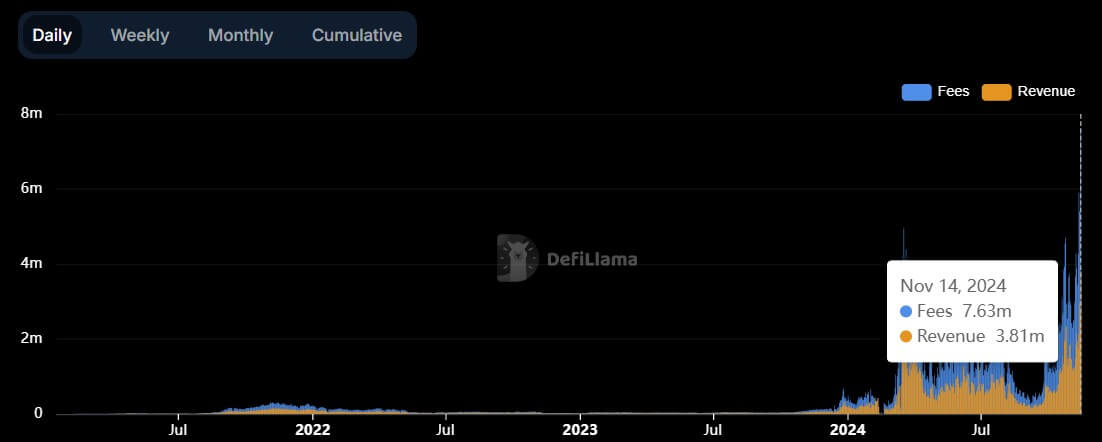Click the 2024 x-axis label
The height and width of the screenshot is (442, 1102).
(848, 428)
